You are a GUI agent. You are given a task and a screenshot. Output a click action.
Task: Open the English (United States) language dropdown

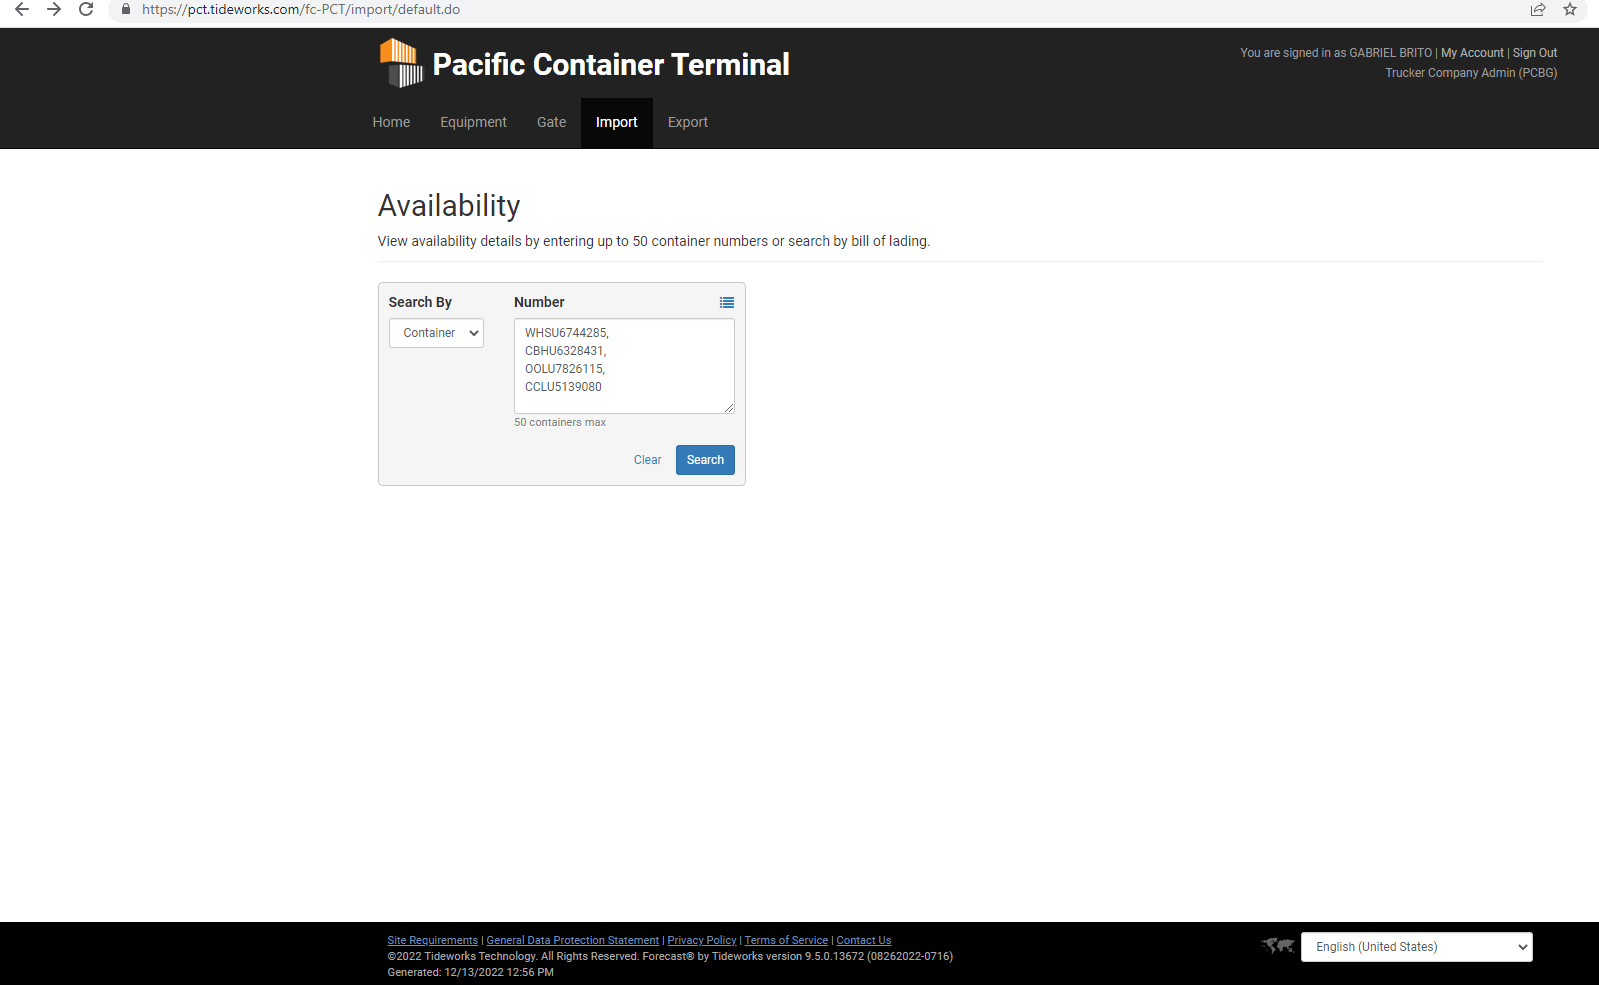(1416, 947)
